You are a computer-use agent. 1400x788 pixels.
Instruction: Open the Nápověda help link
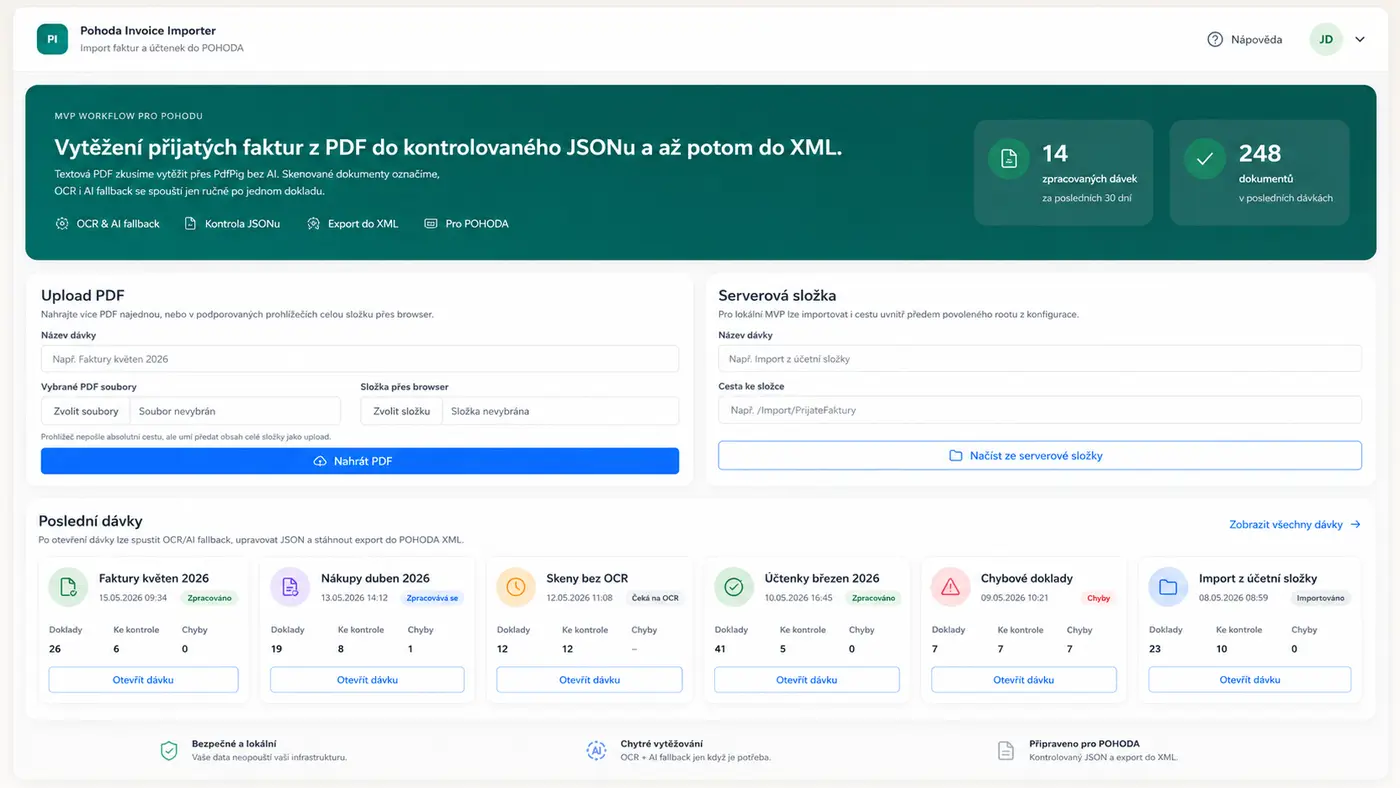click(1256, 40)
